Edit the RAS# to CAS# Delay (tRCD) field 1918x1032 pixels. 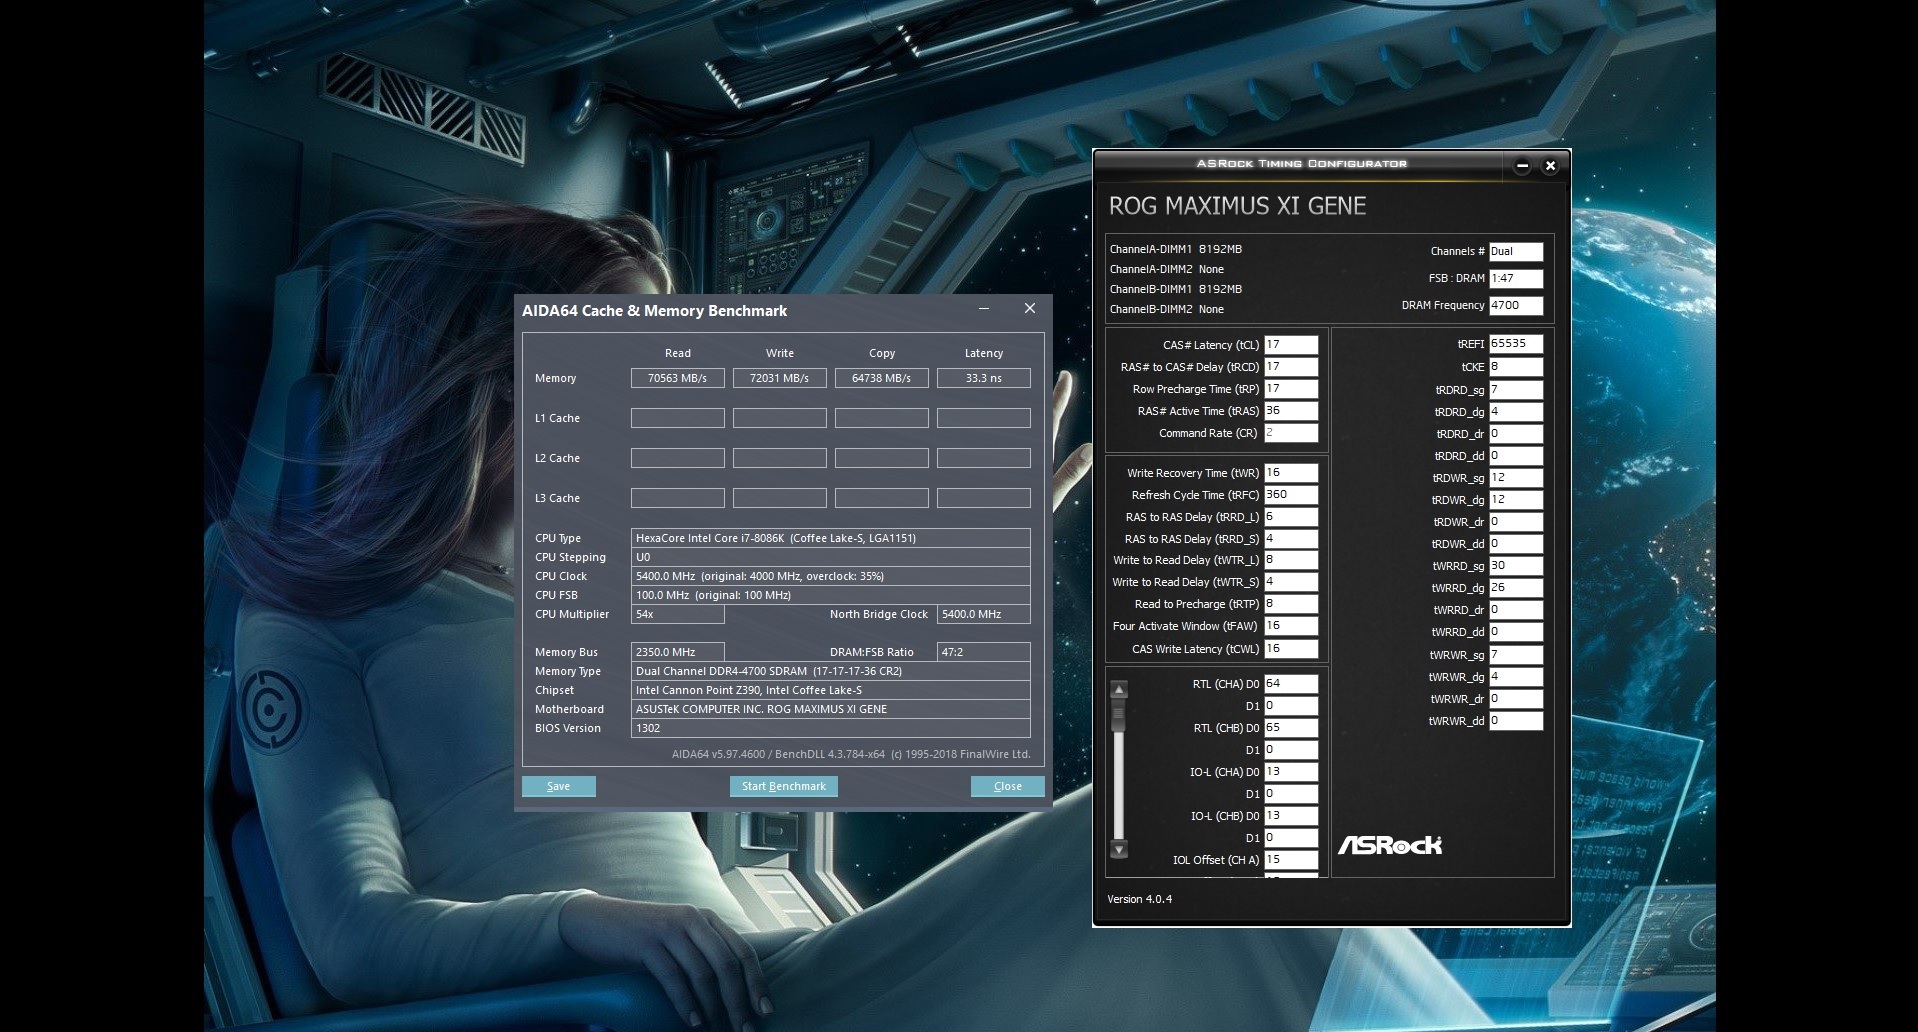click(x=1291, y=367)
